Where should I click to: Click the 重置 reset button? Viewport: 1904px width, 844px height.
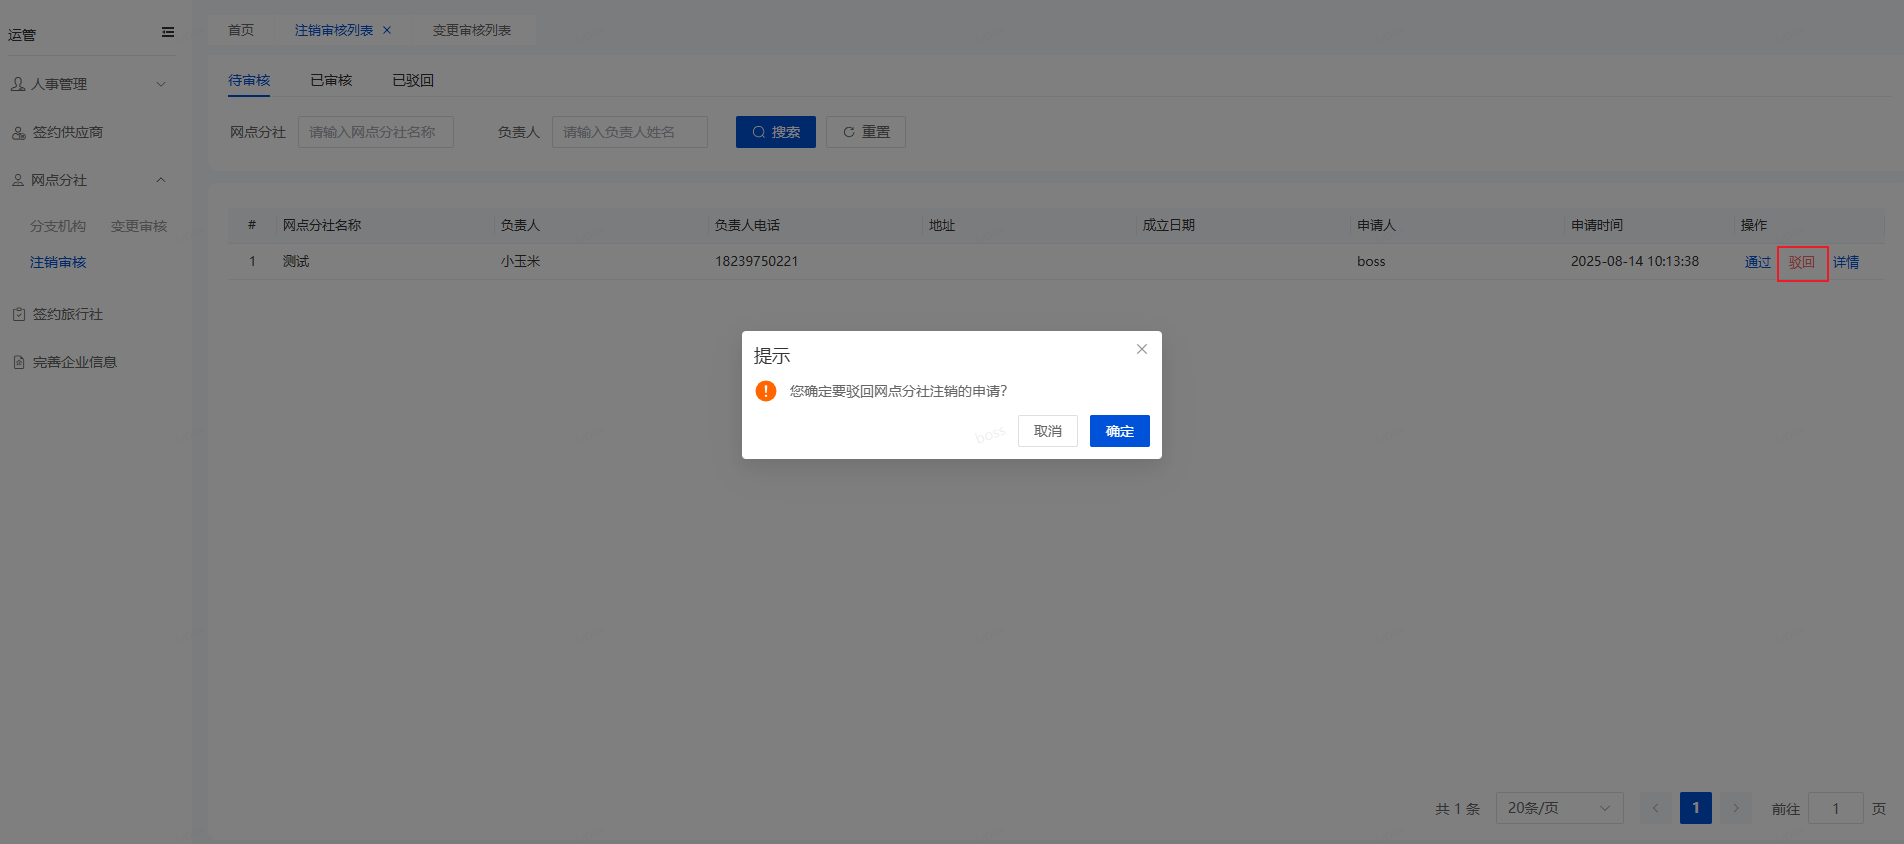[x=865, y=132]
